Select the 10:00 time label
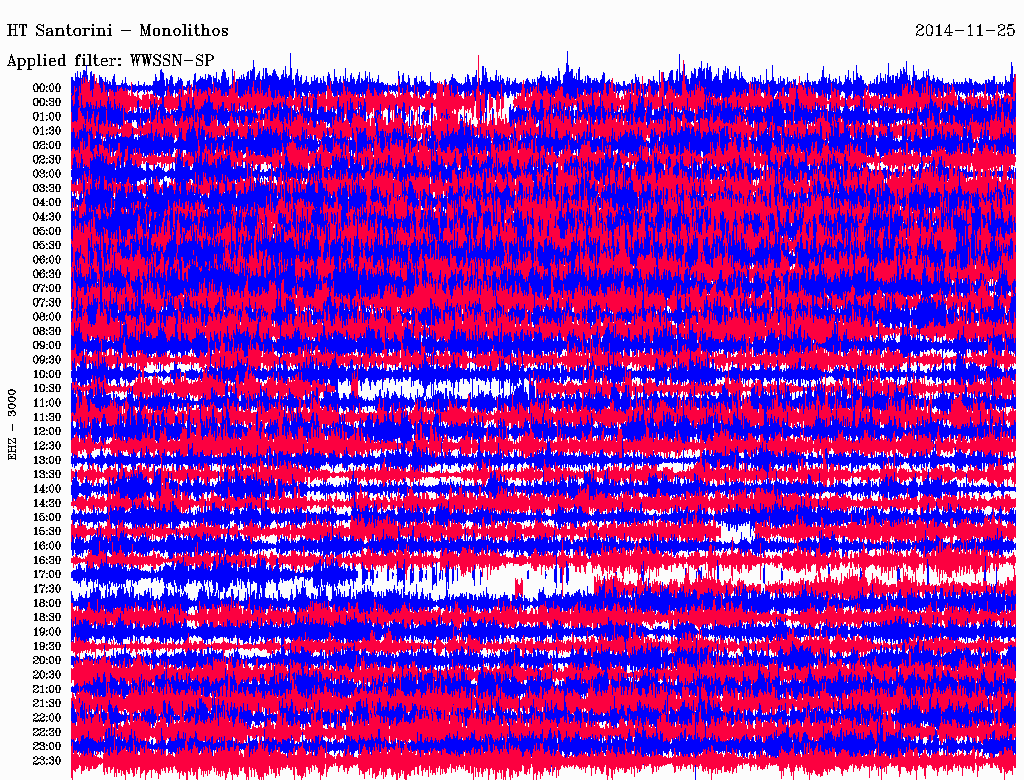 [x=47, y=374]
